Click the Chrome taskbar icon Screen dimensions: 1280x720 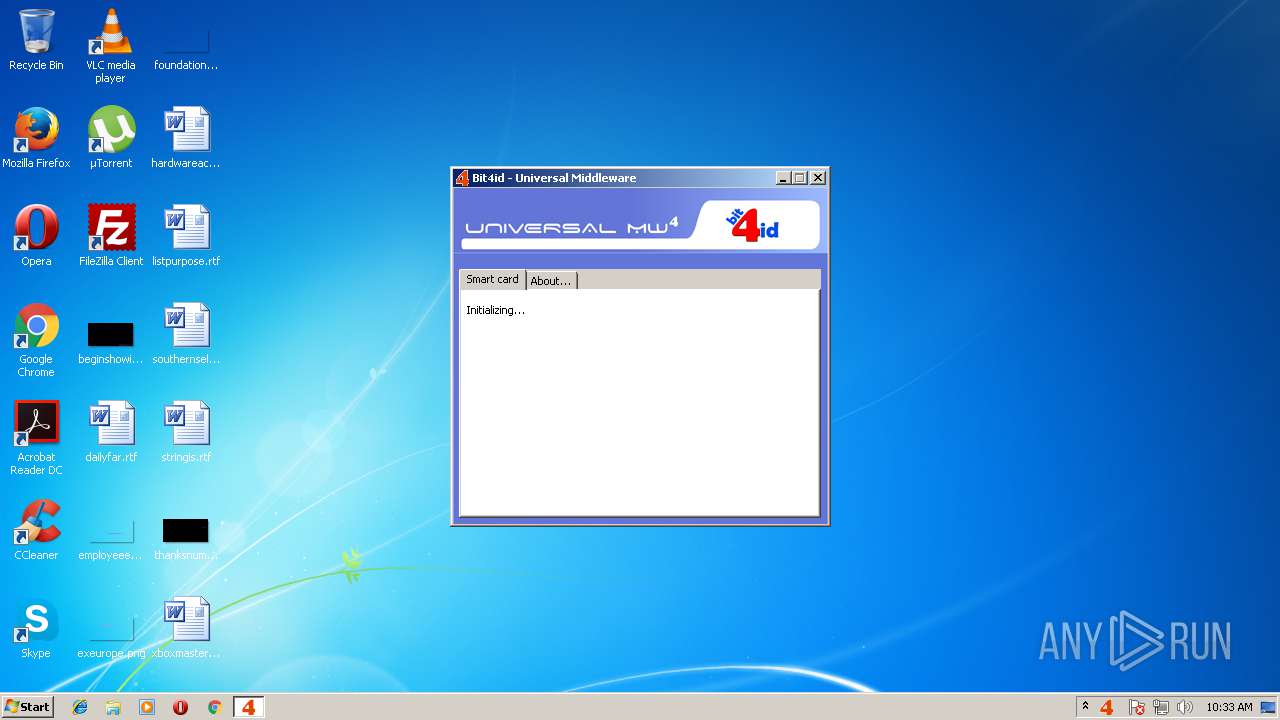[x=214, y=707]
